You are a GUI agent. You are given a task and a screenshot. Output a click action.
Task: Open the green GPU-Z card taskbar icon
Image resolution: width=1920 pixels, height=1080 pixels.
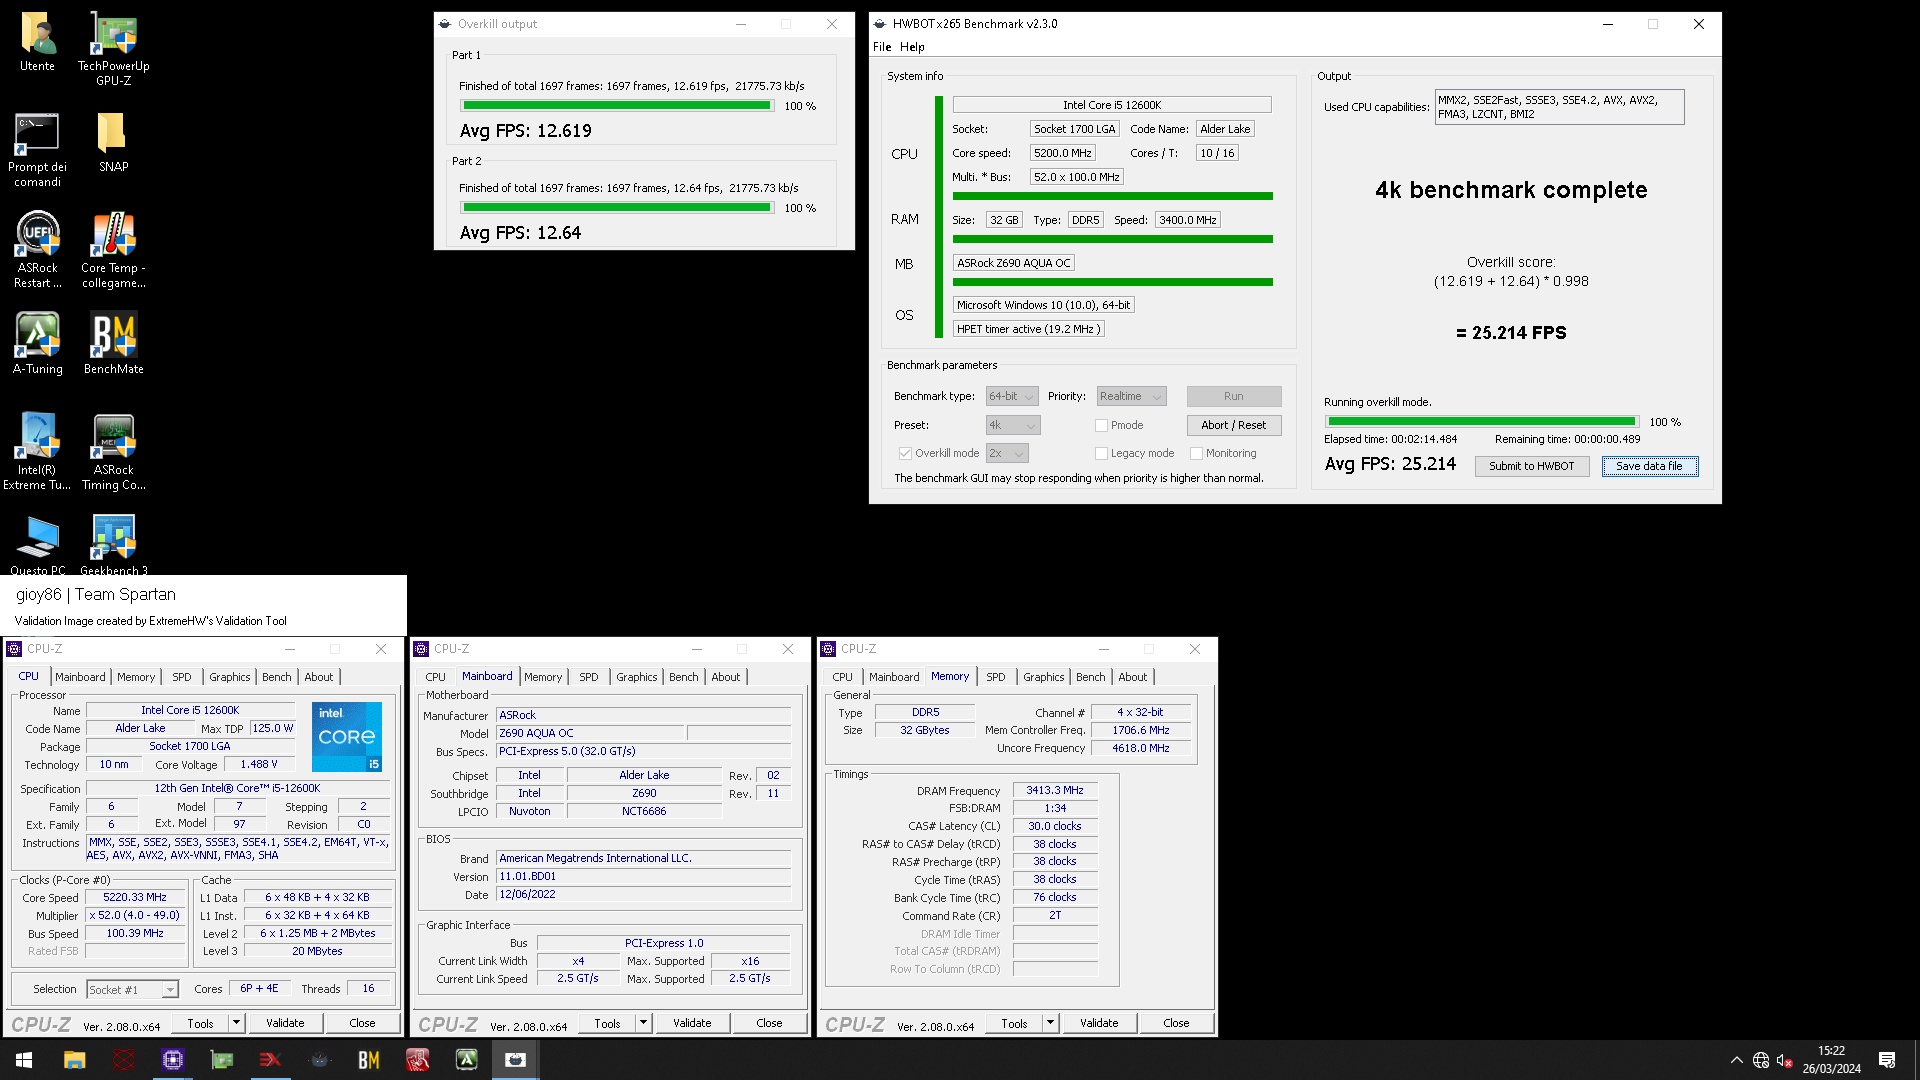point(221,1060)
